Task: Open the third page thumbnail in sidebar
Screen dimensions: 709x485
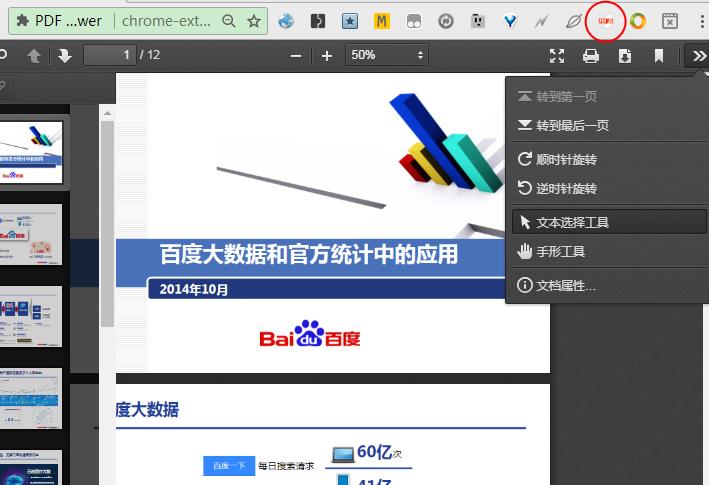Action: point(31,316)
